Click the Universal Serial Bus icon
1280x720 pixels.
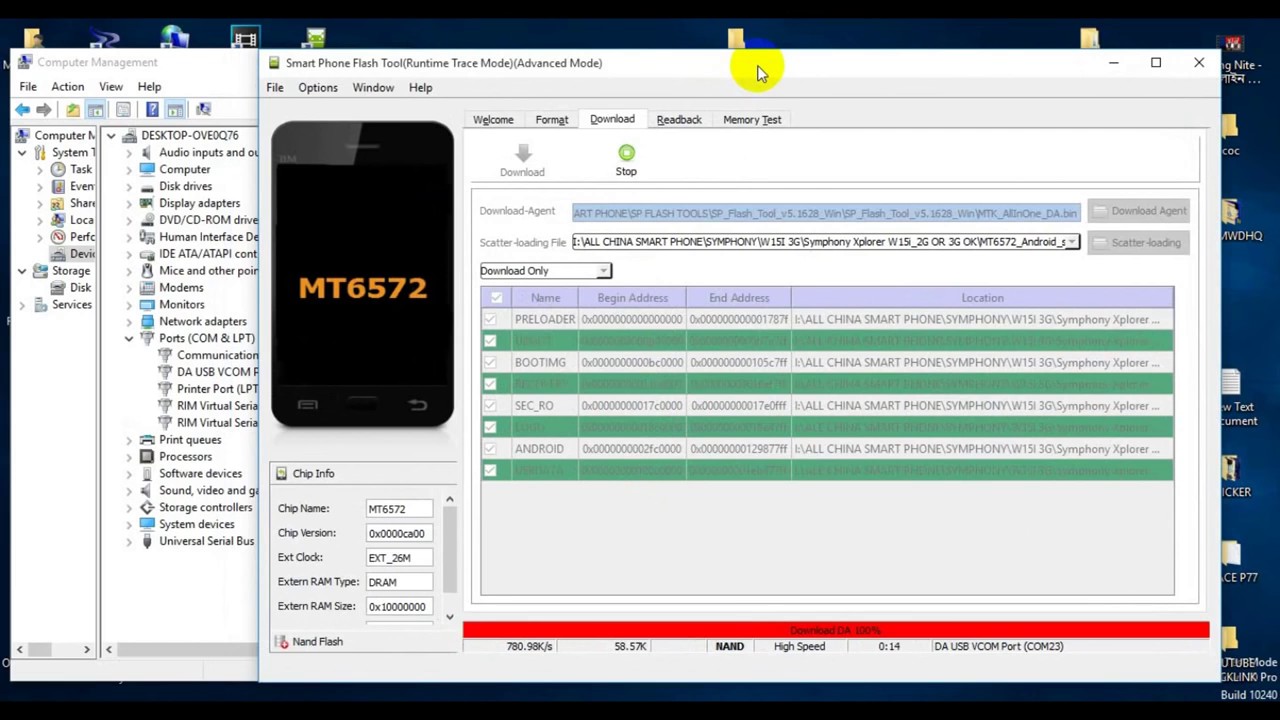pyautogui.click(x=147, y=541)
